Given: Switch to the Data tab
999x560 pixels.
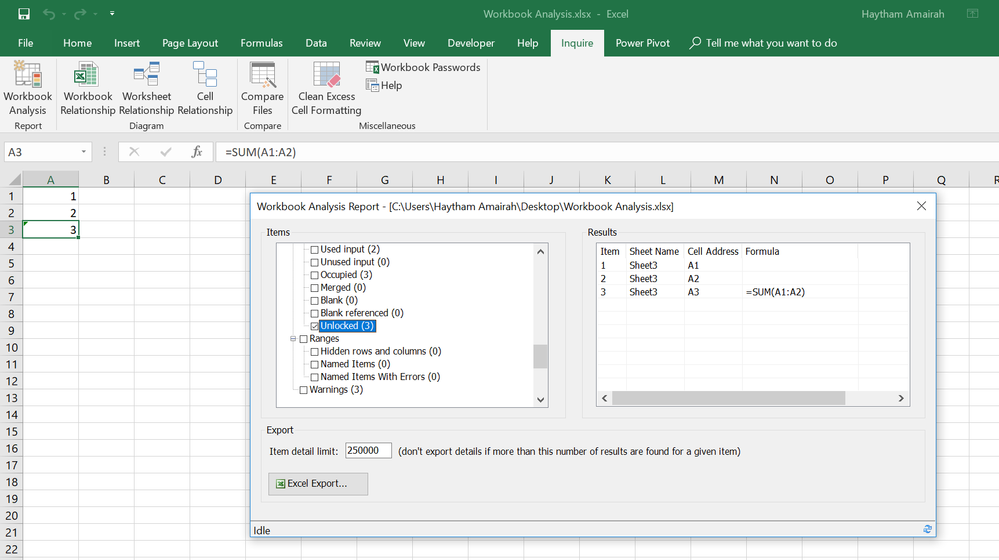Looking at the screenshot, I should 316,43.
